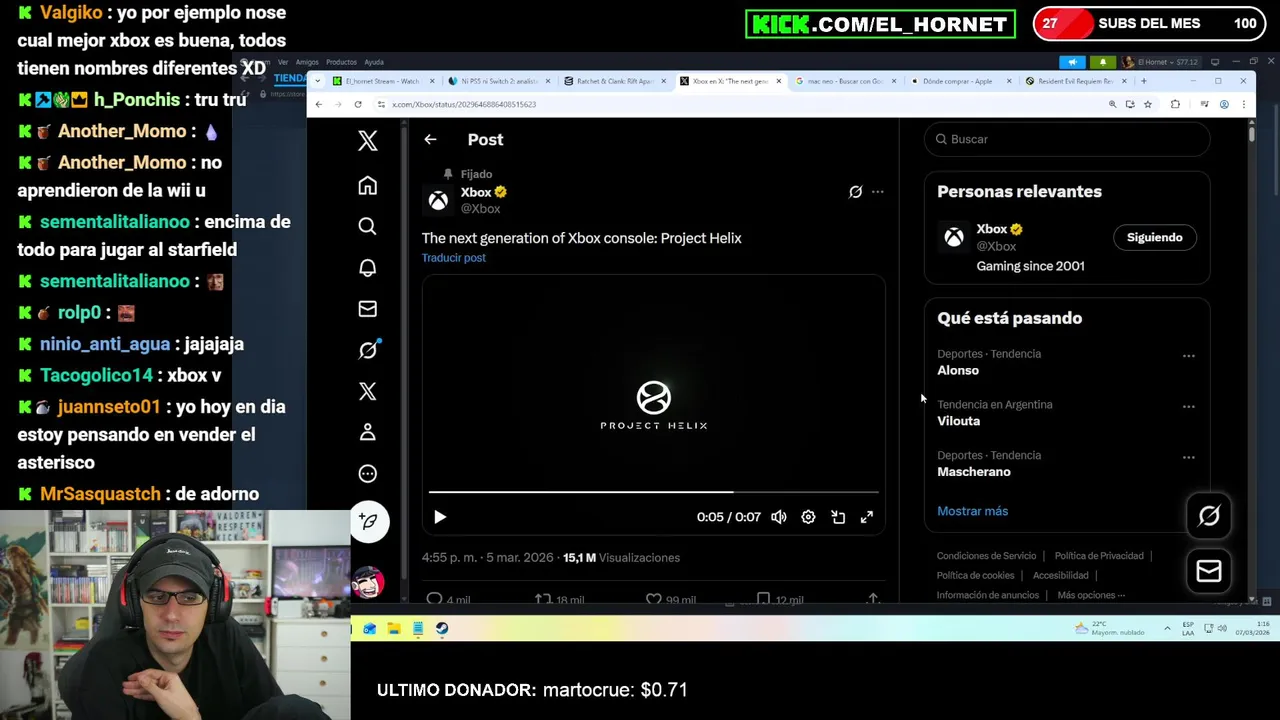Expand Más opciones footer menu
The image size is (1280, 720).
point(1091,595)
